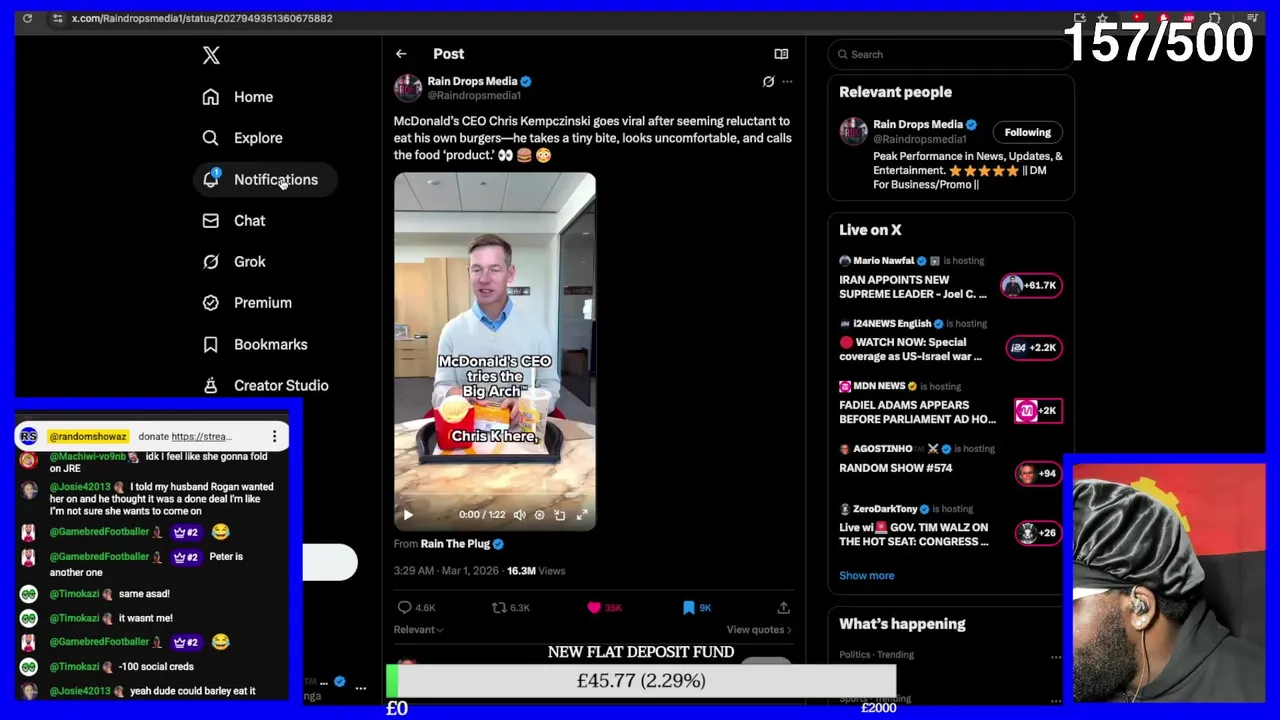Click the Notifications bell icon
1280x720 pixels.
pyautogui.click(x=210, y=180)
